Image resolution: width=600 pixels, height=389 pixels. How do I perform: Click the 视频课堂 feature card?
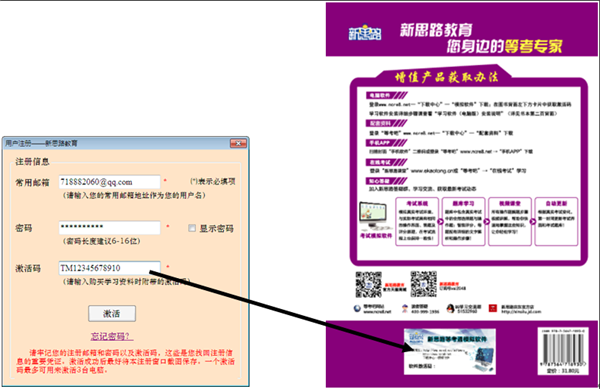(510, 221)
